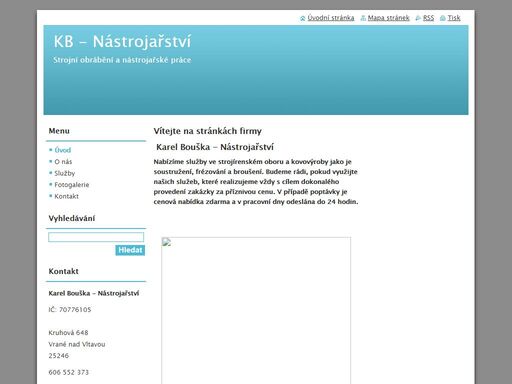Click the Kruhová 648 address line
Viewport: 512px width, 384px height.
68,333
